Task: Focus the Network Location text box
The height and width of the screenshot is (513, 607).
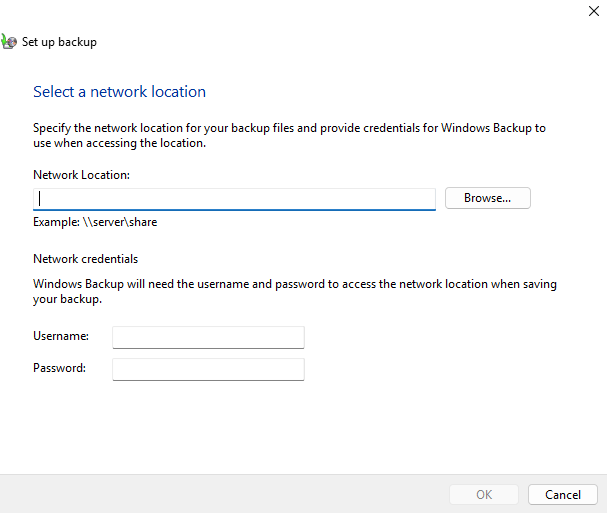Action: tap(234, 198)
